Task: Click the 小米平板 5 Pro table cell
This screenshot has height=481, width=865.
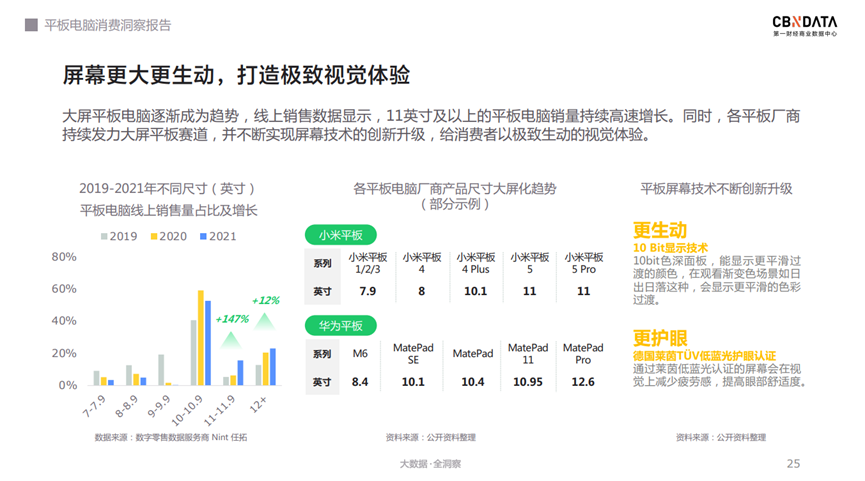Action: click(x=584, y=263)
